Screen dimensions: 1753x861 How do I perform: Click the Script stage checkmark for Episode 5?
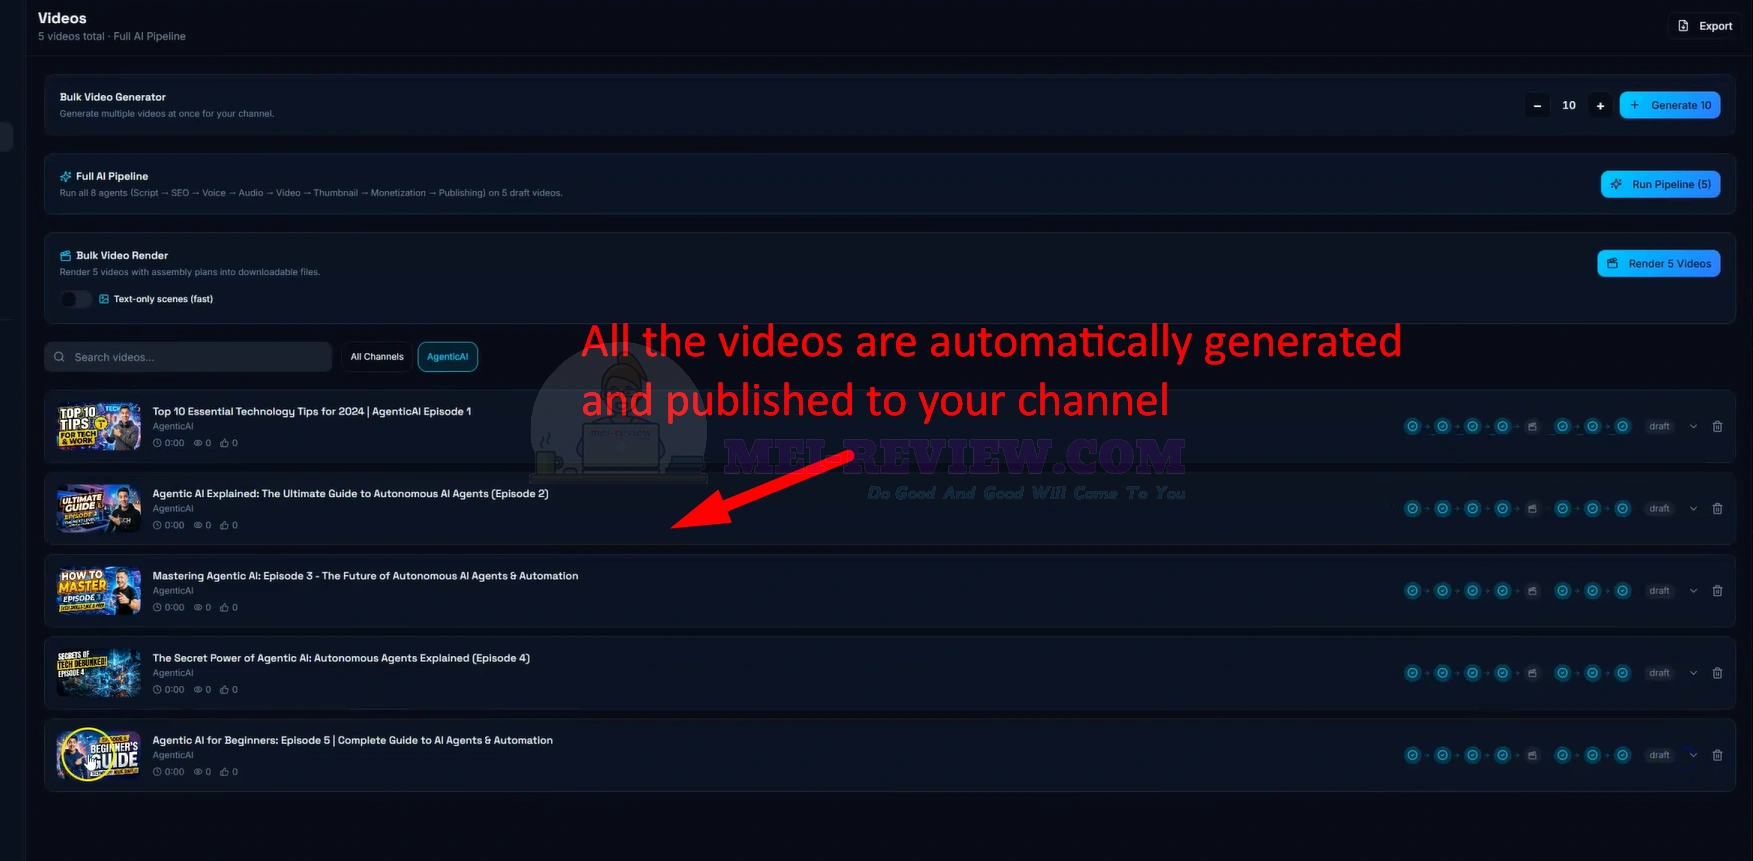point(1412,755)
